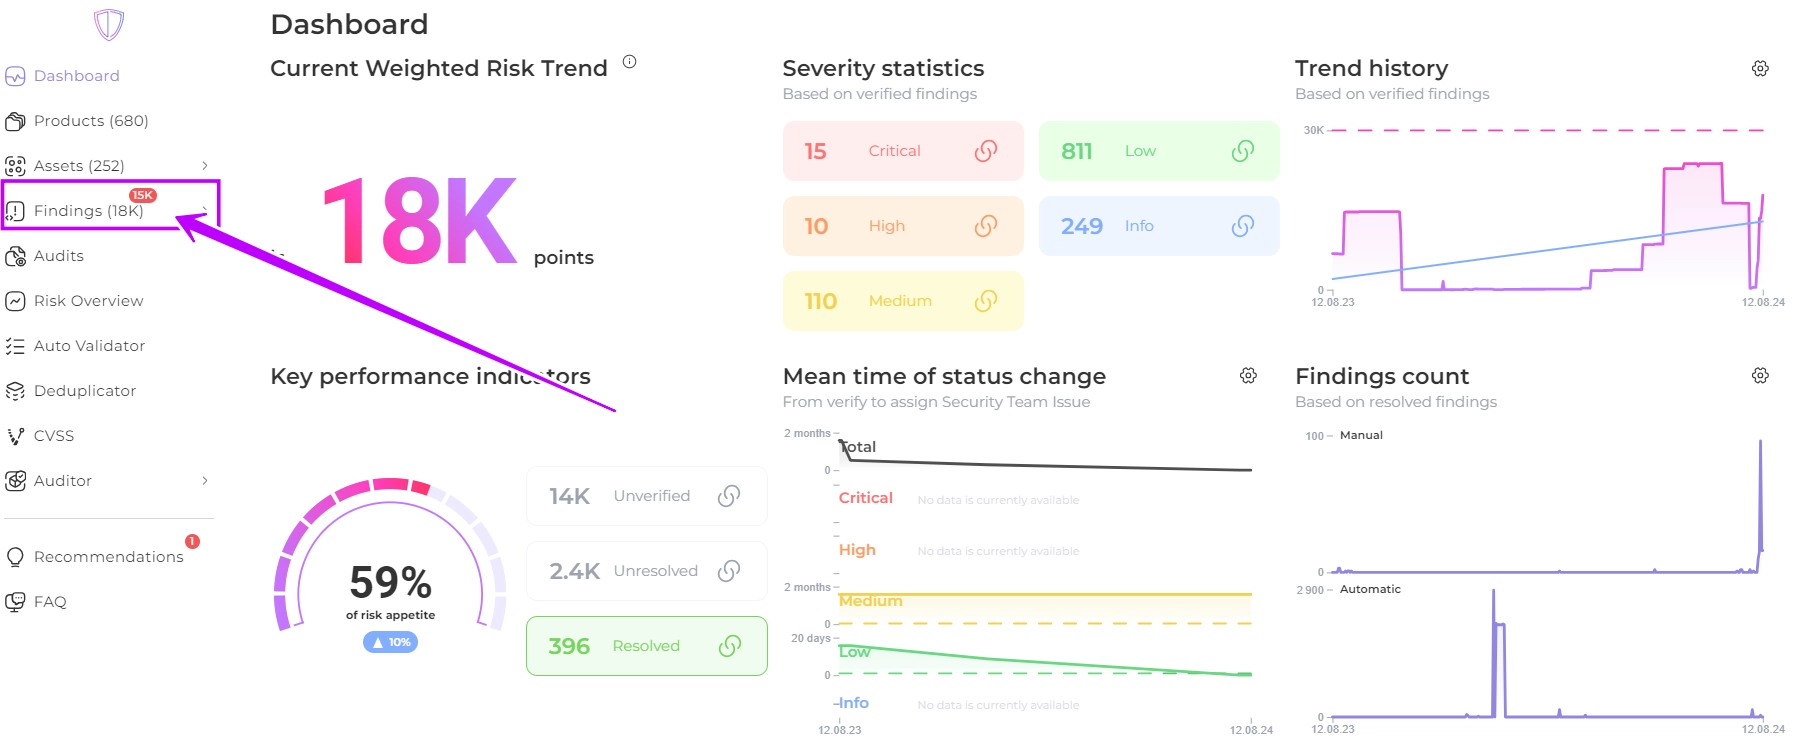Expand the Findings (18K) submenu chevron
1820x755 pixels.
tap(205, 210)
